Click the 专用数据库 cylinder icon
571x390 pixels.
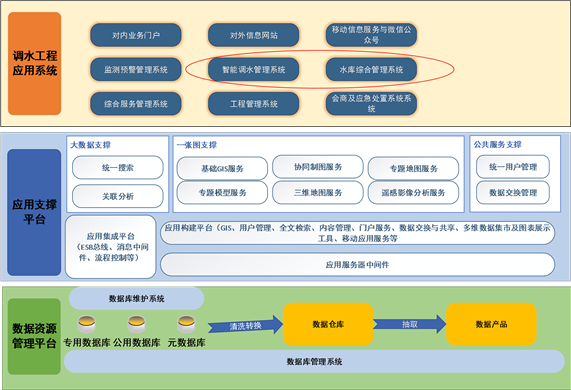pyautogui.click(x=87, y=324)
